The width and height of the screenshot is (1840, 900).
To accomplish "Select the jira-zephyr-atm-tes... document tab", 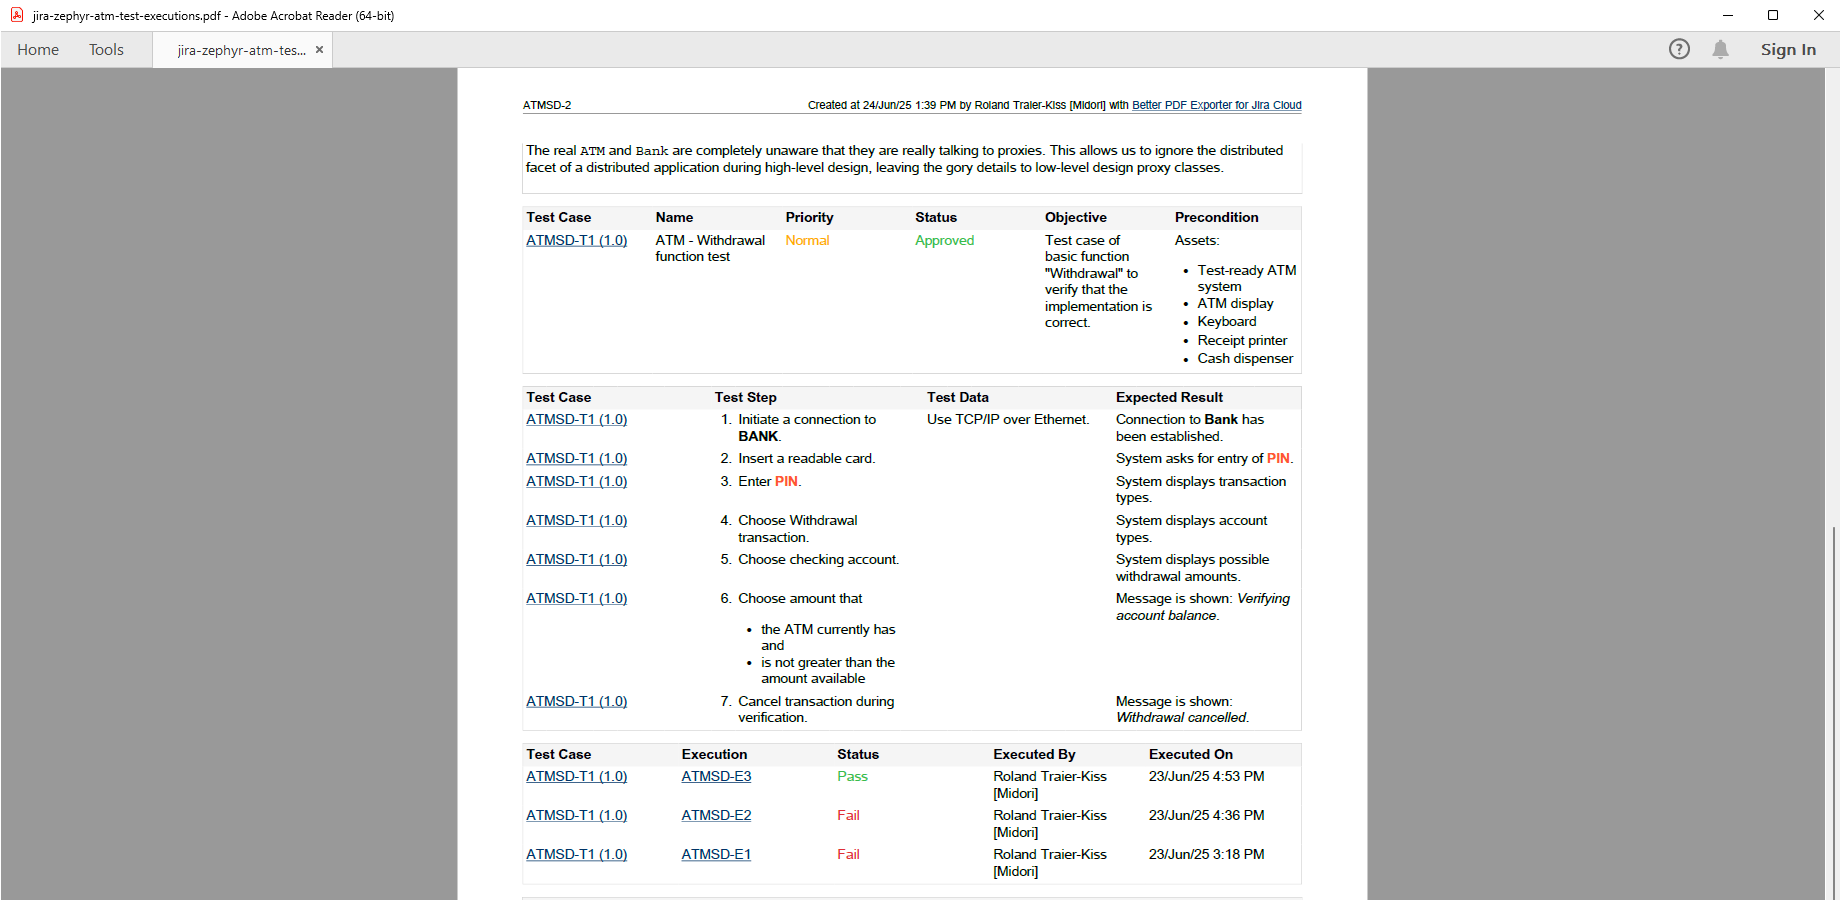I will 241,50.
